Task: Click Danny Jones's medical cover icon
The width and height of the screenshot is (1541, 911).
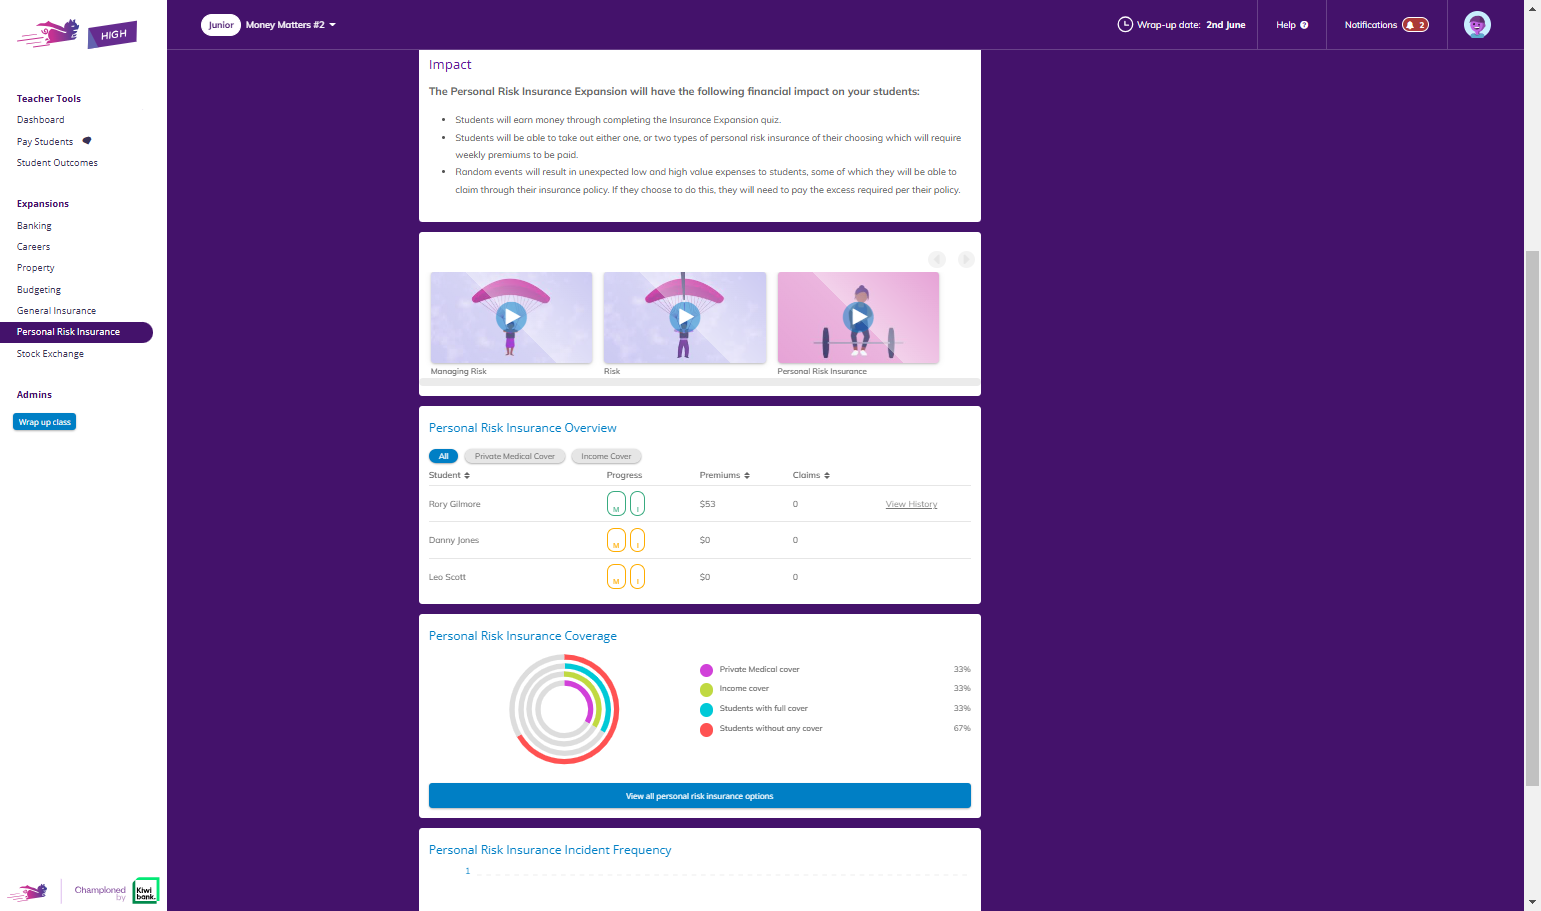Action: pyautogui.click(x=616, y=540)
